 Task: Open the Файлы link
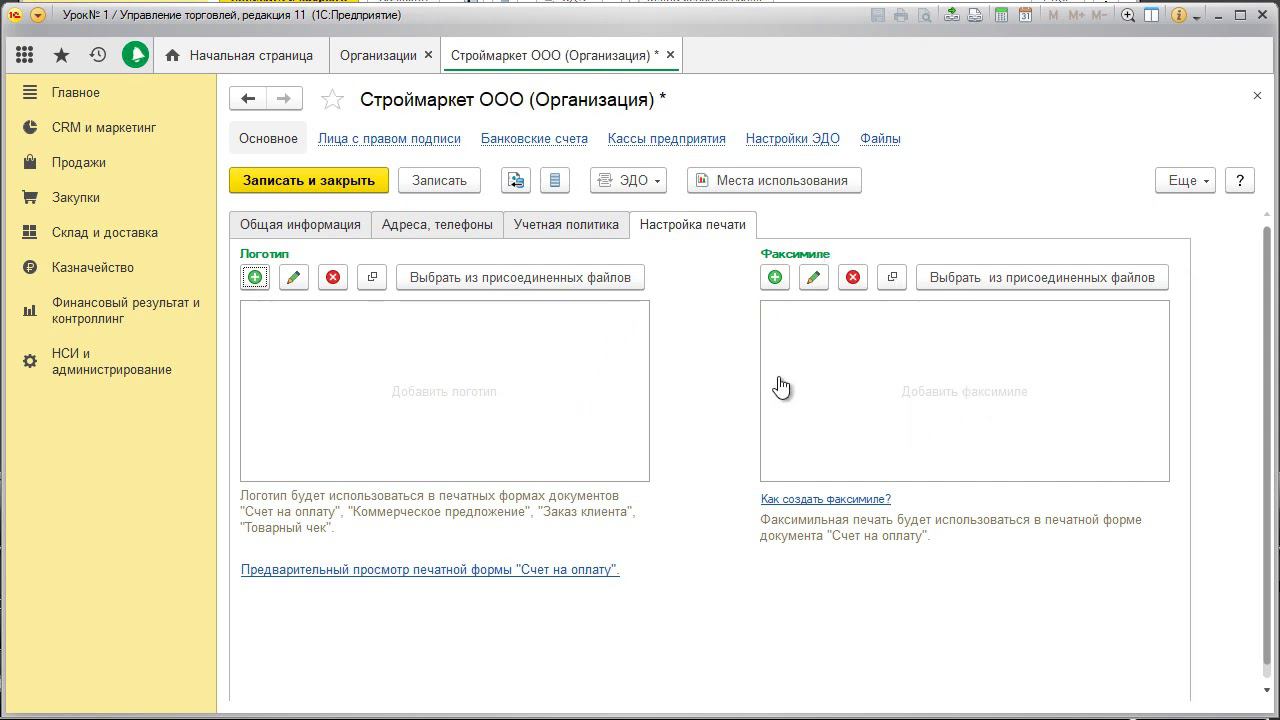tap(880, 139)
